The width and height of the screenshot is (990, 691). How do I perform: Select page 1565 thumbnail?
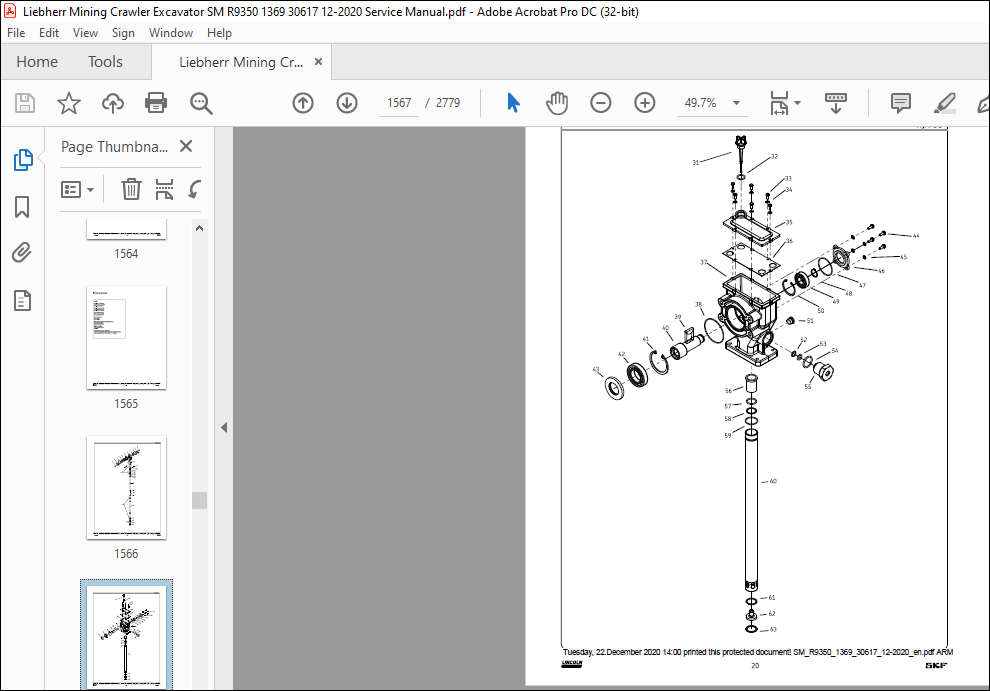coord(126,338)
